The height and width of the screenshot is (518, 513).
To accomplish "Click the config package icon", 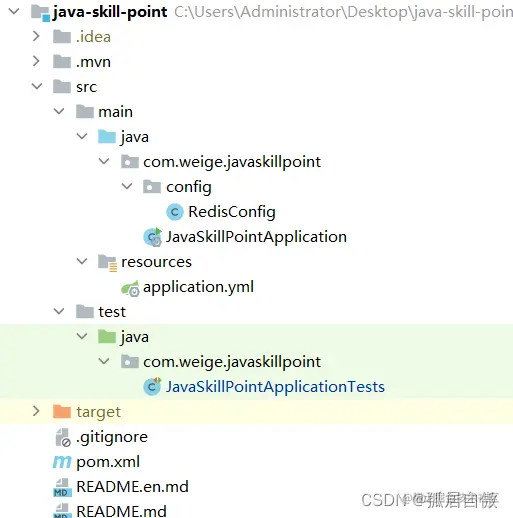I will coord(152,187).
